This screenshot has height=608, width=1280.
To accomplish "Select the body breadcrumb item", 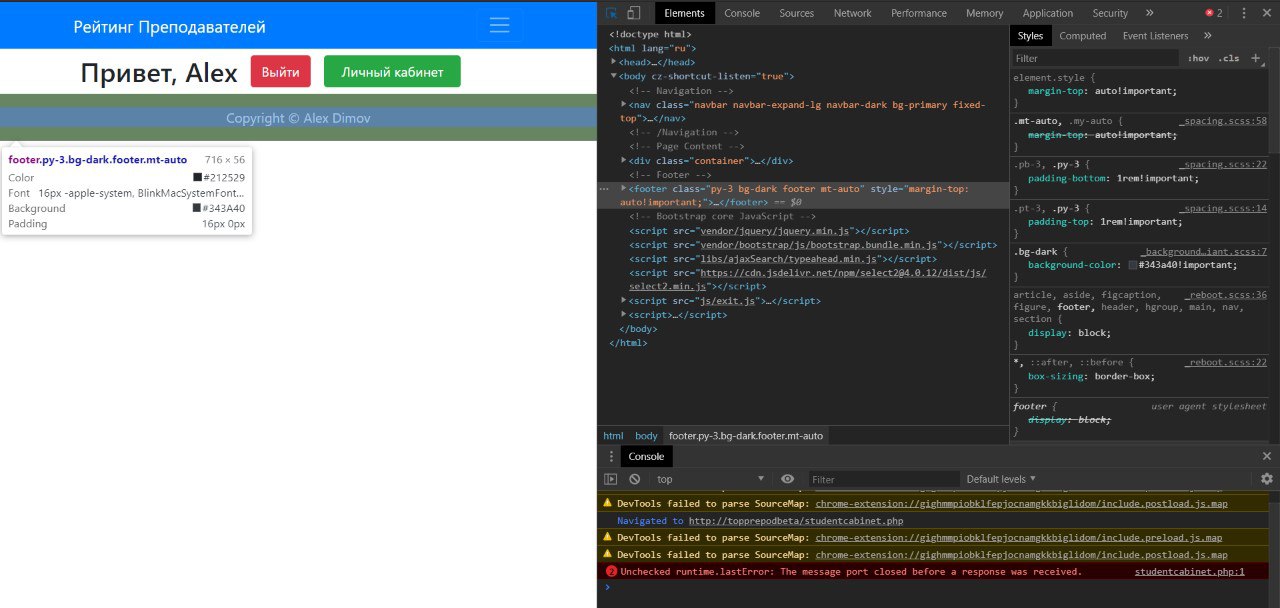I will coord(646,436).
